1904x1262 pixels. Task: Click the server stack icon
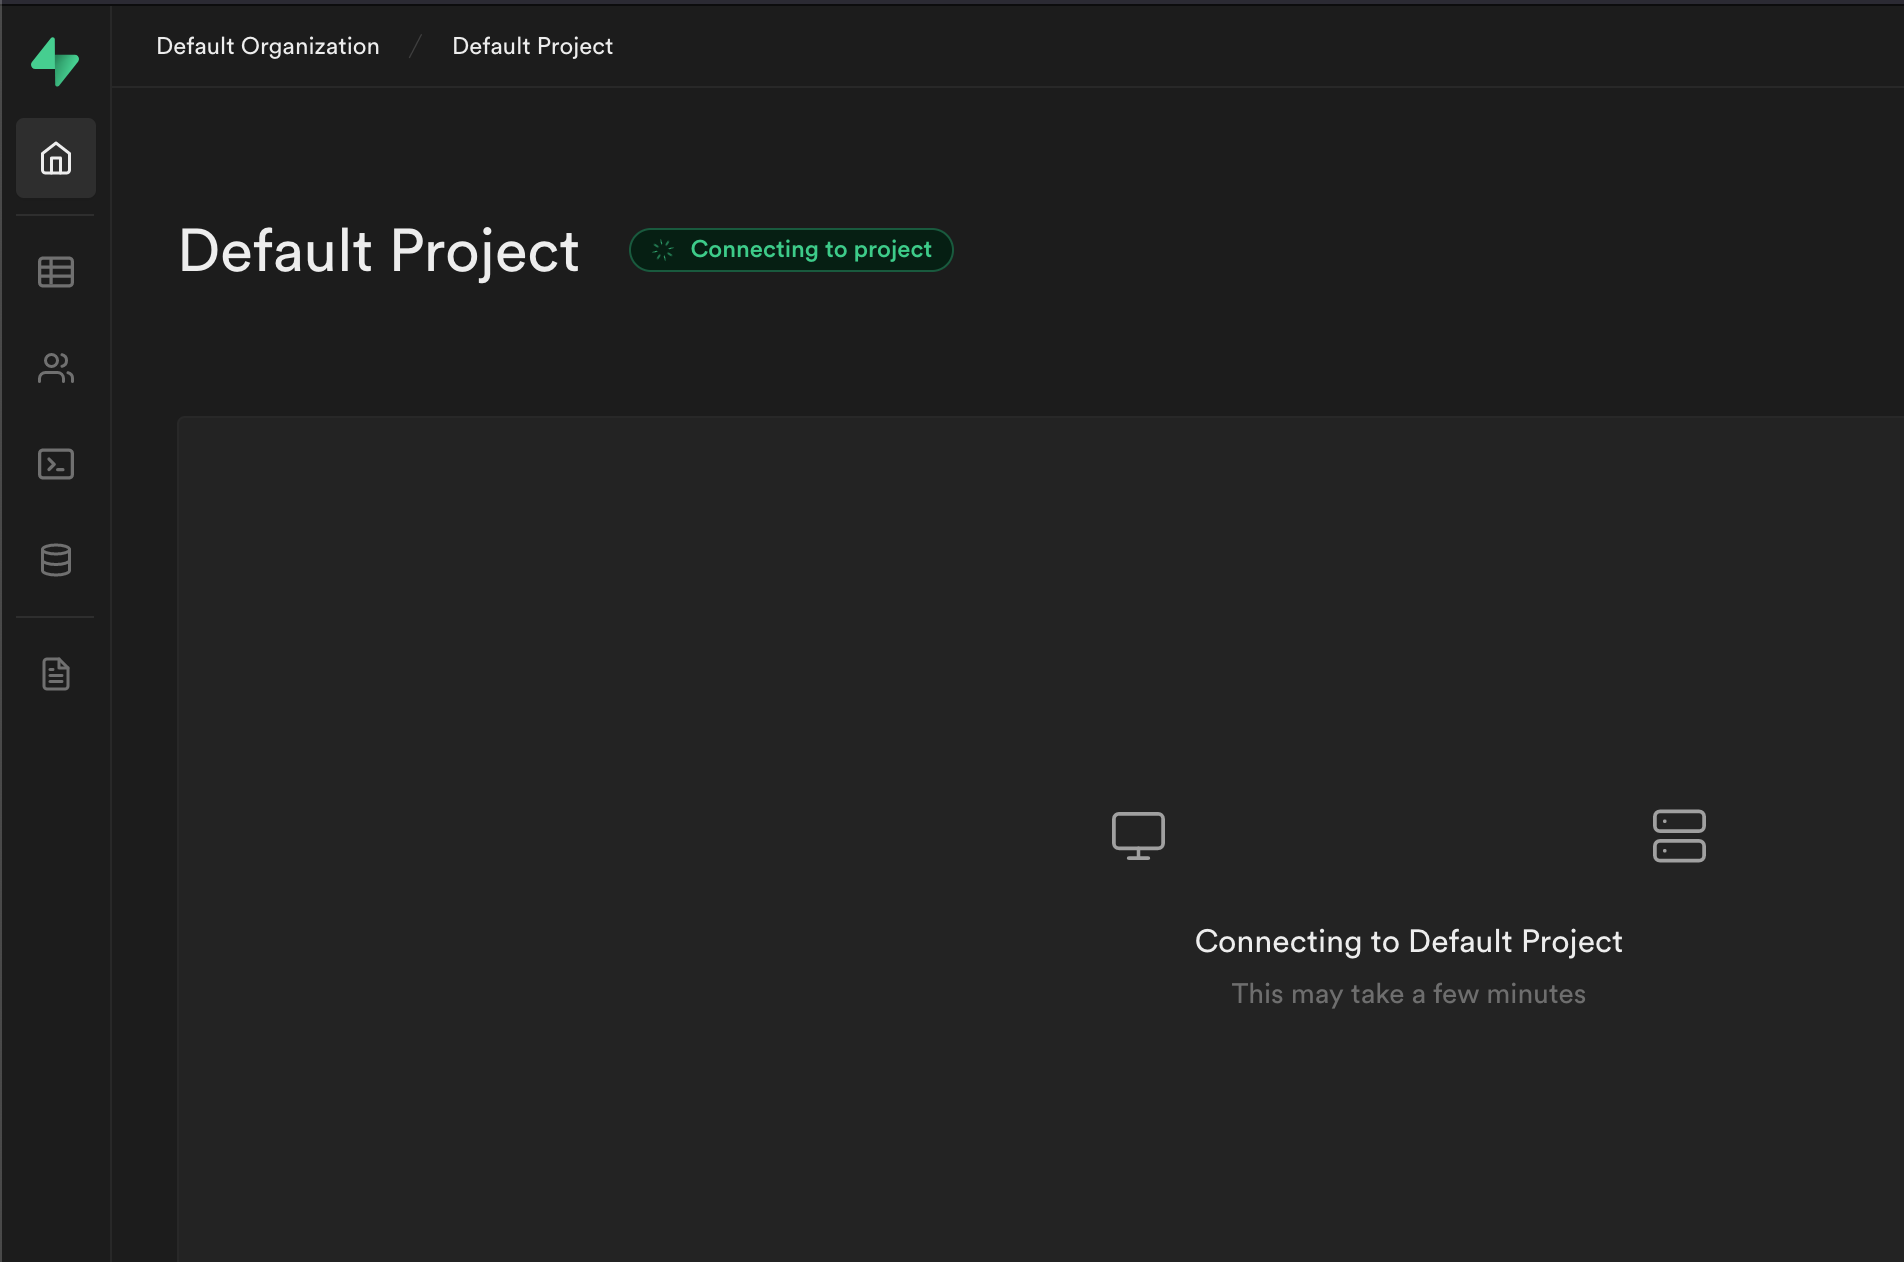point(1679,836)
